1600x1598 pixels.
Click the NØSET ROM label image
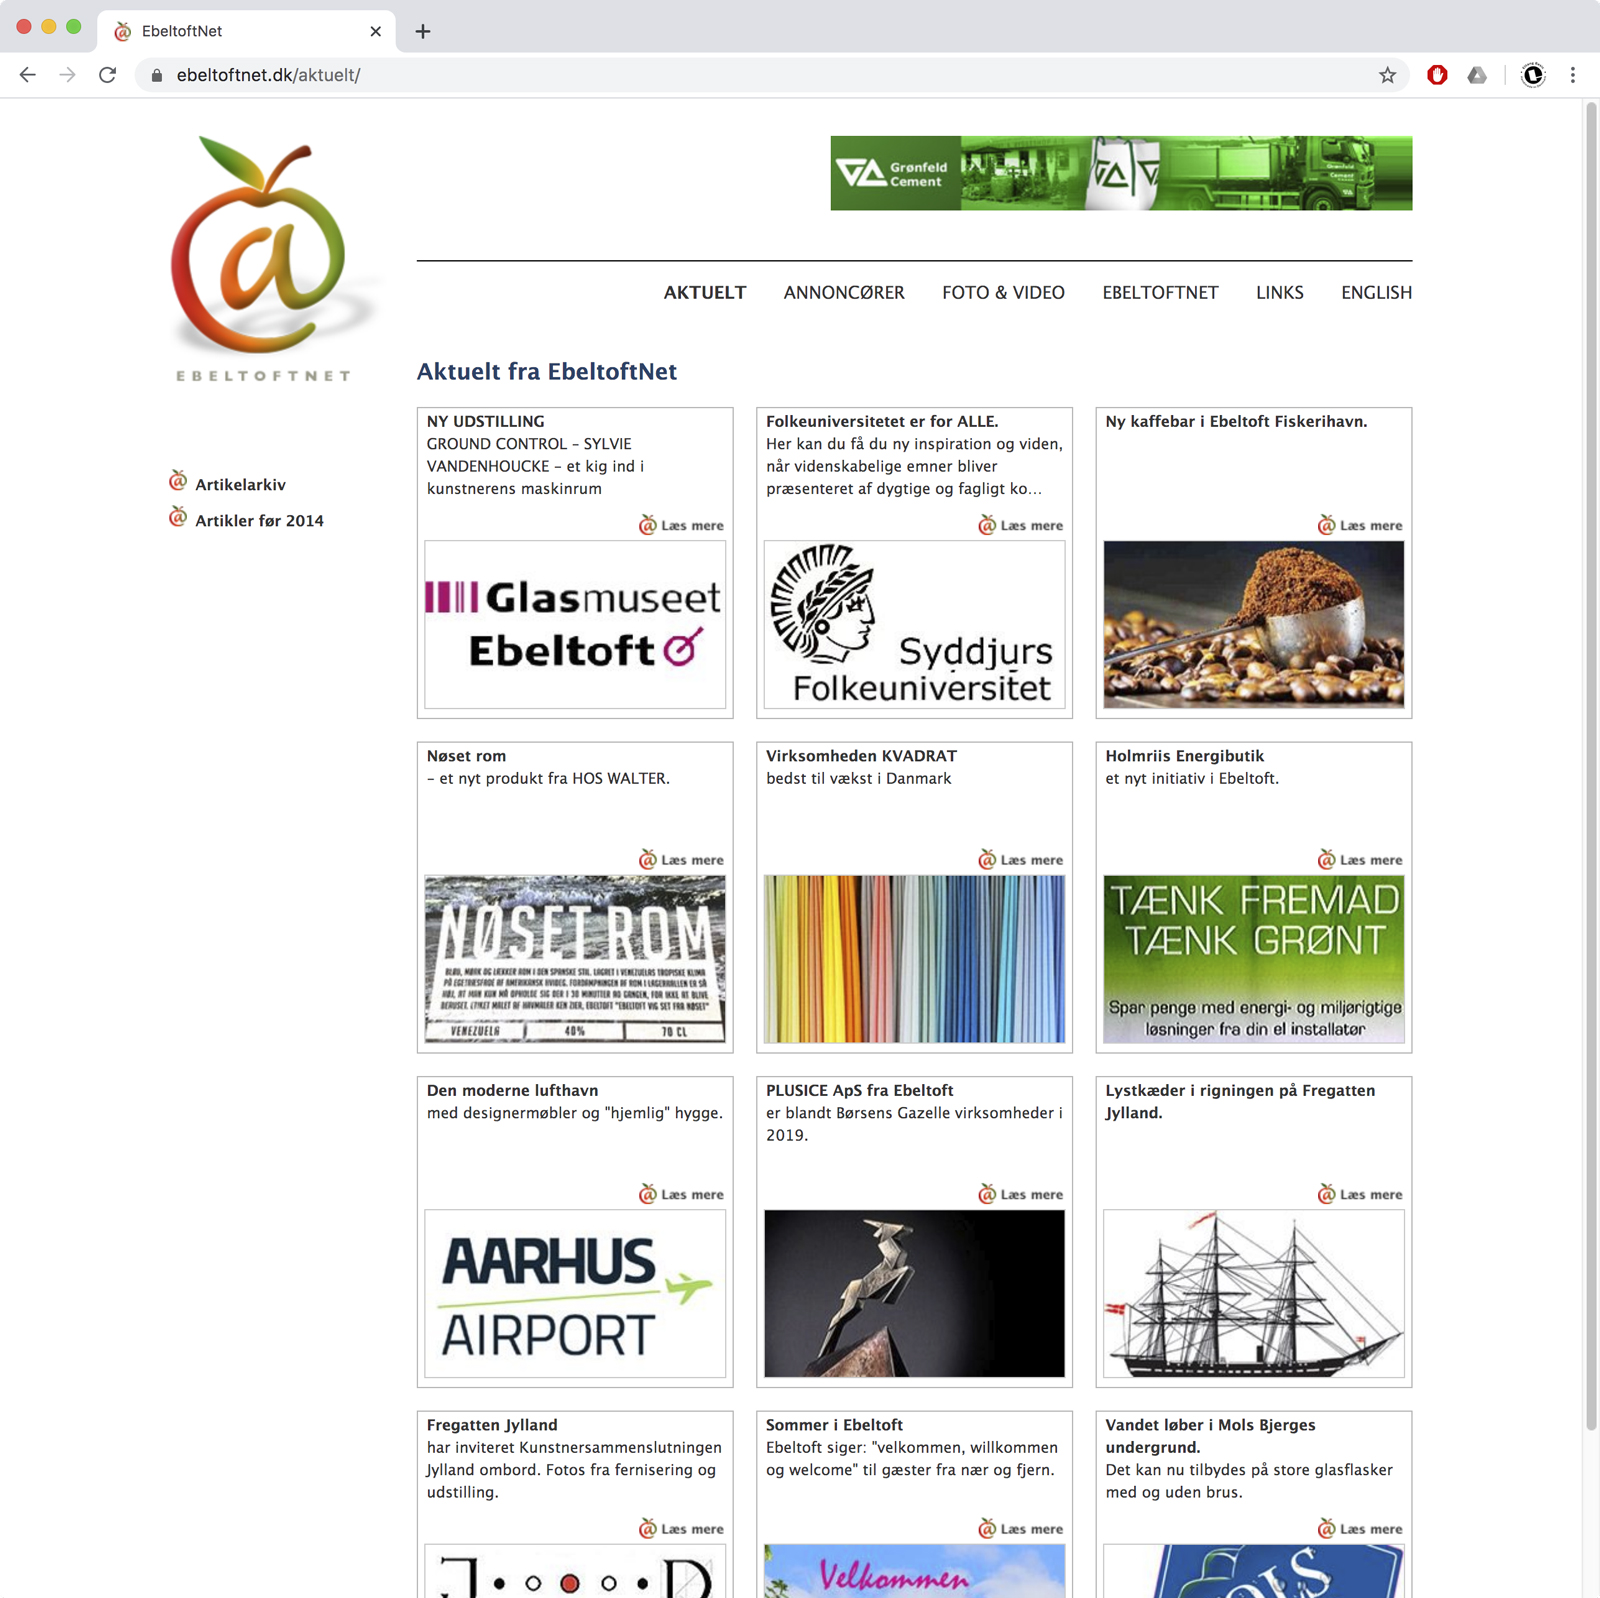[x=575, y=959]
